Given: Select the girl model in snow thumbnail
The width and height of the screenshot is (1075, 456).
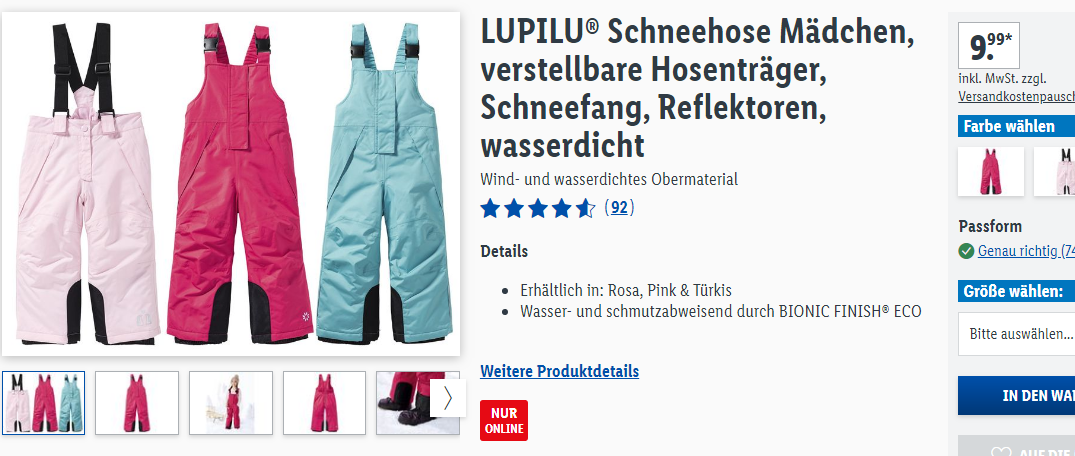Looking at the screenshot, I should [231, 403].
